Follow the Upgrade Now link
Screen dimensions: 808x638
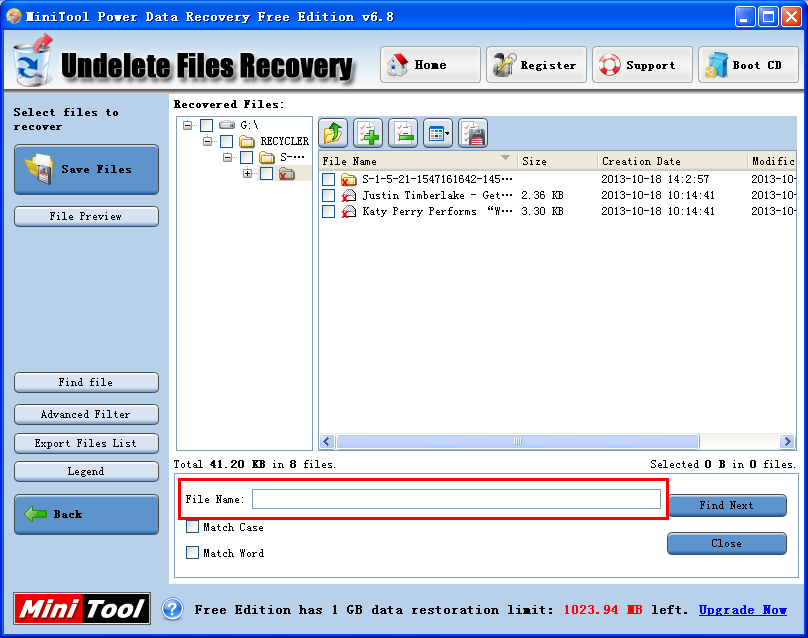pyautogui.click(x=743, y=610)
